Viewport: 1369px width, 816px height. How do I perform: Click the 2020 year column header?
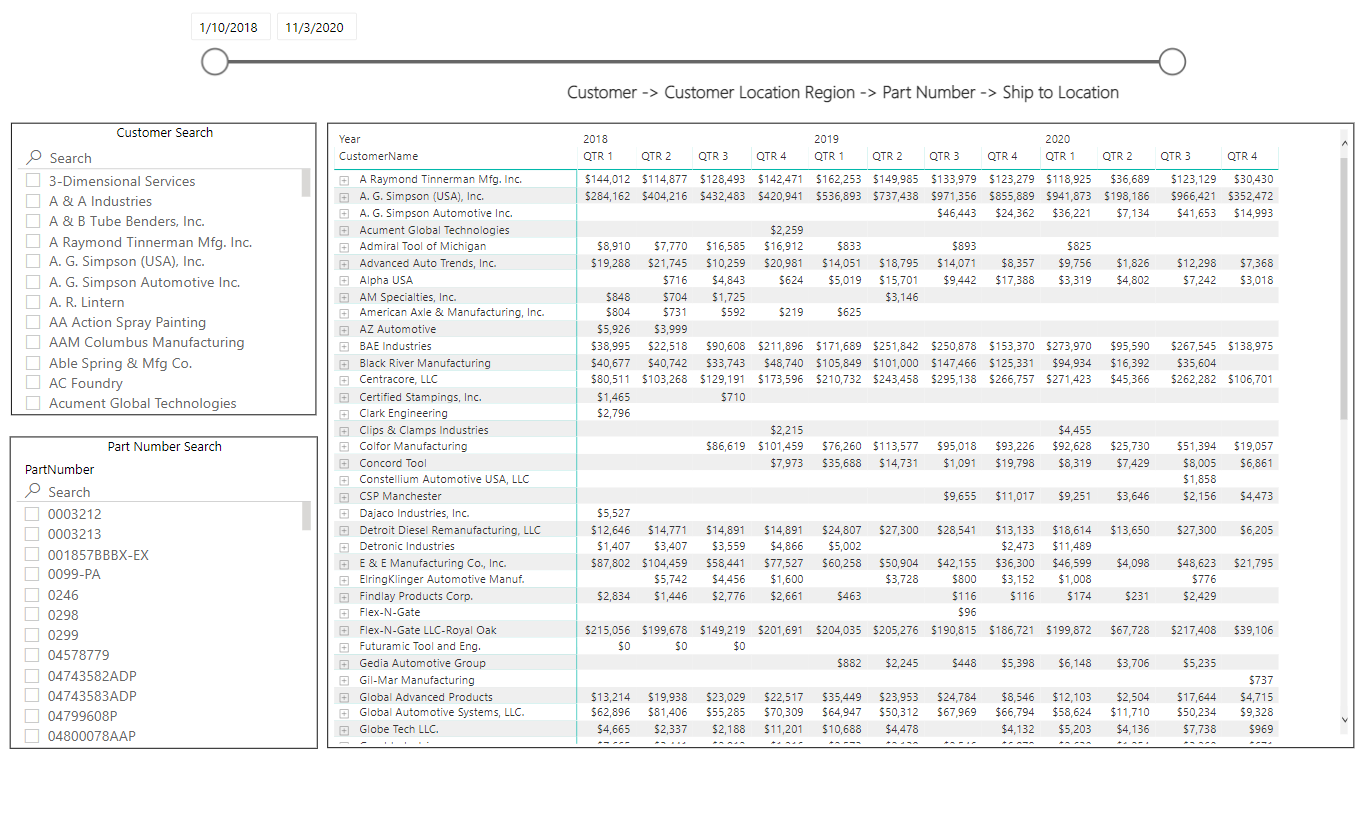(1057, 139)
